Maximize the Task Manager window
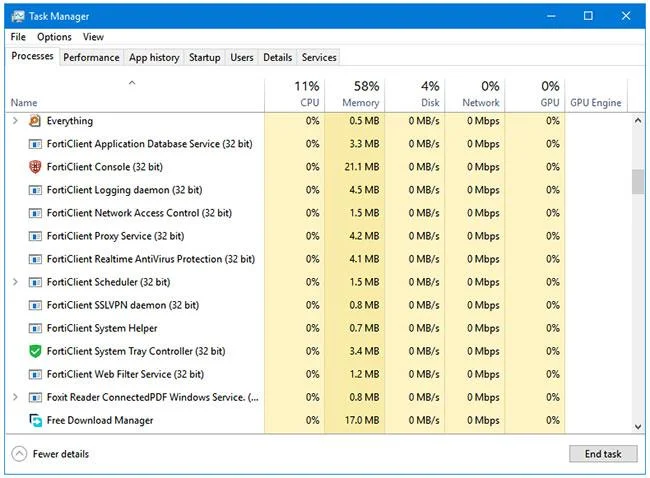The height and width of the screenshot is (478, 650). [x=588, y=16]
